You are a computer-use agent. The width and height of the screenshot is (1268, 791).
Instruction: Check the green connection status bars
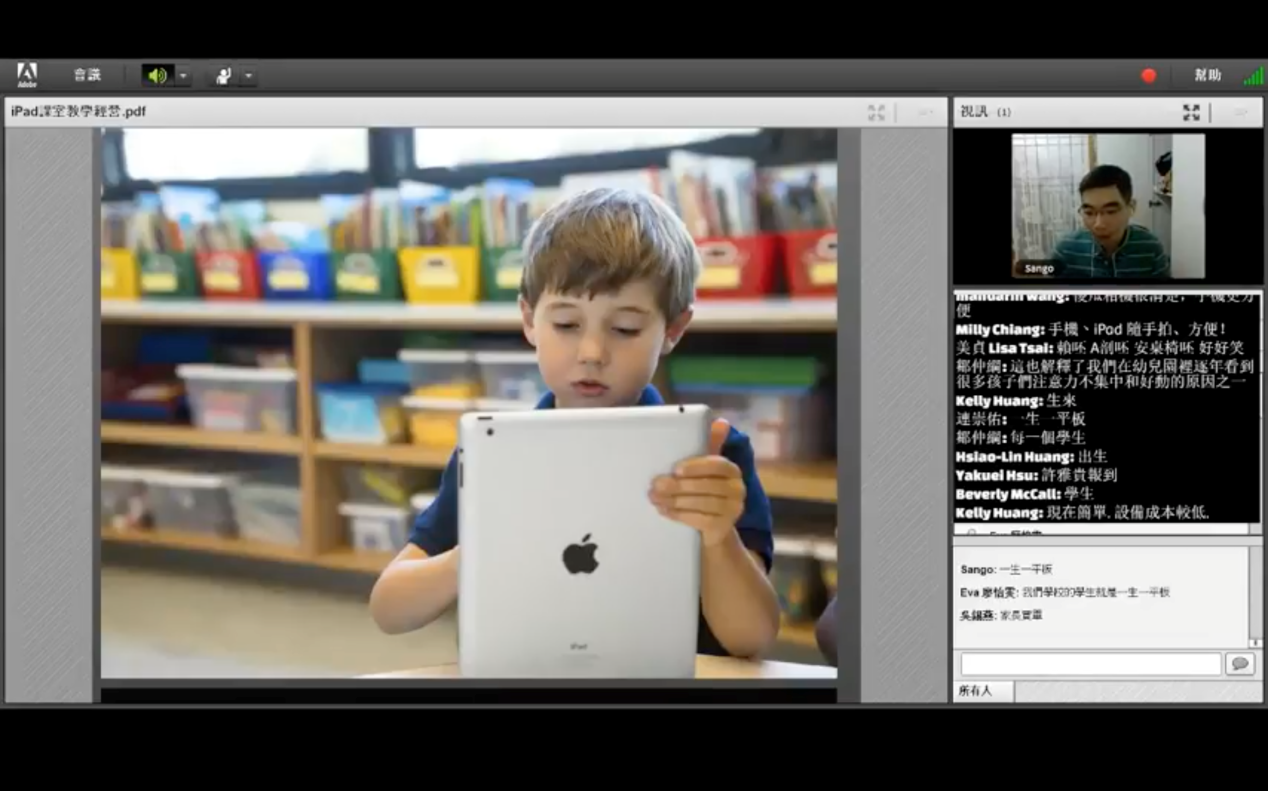[x=1253, y=75]
